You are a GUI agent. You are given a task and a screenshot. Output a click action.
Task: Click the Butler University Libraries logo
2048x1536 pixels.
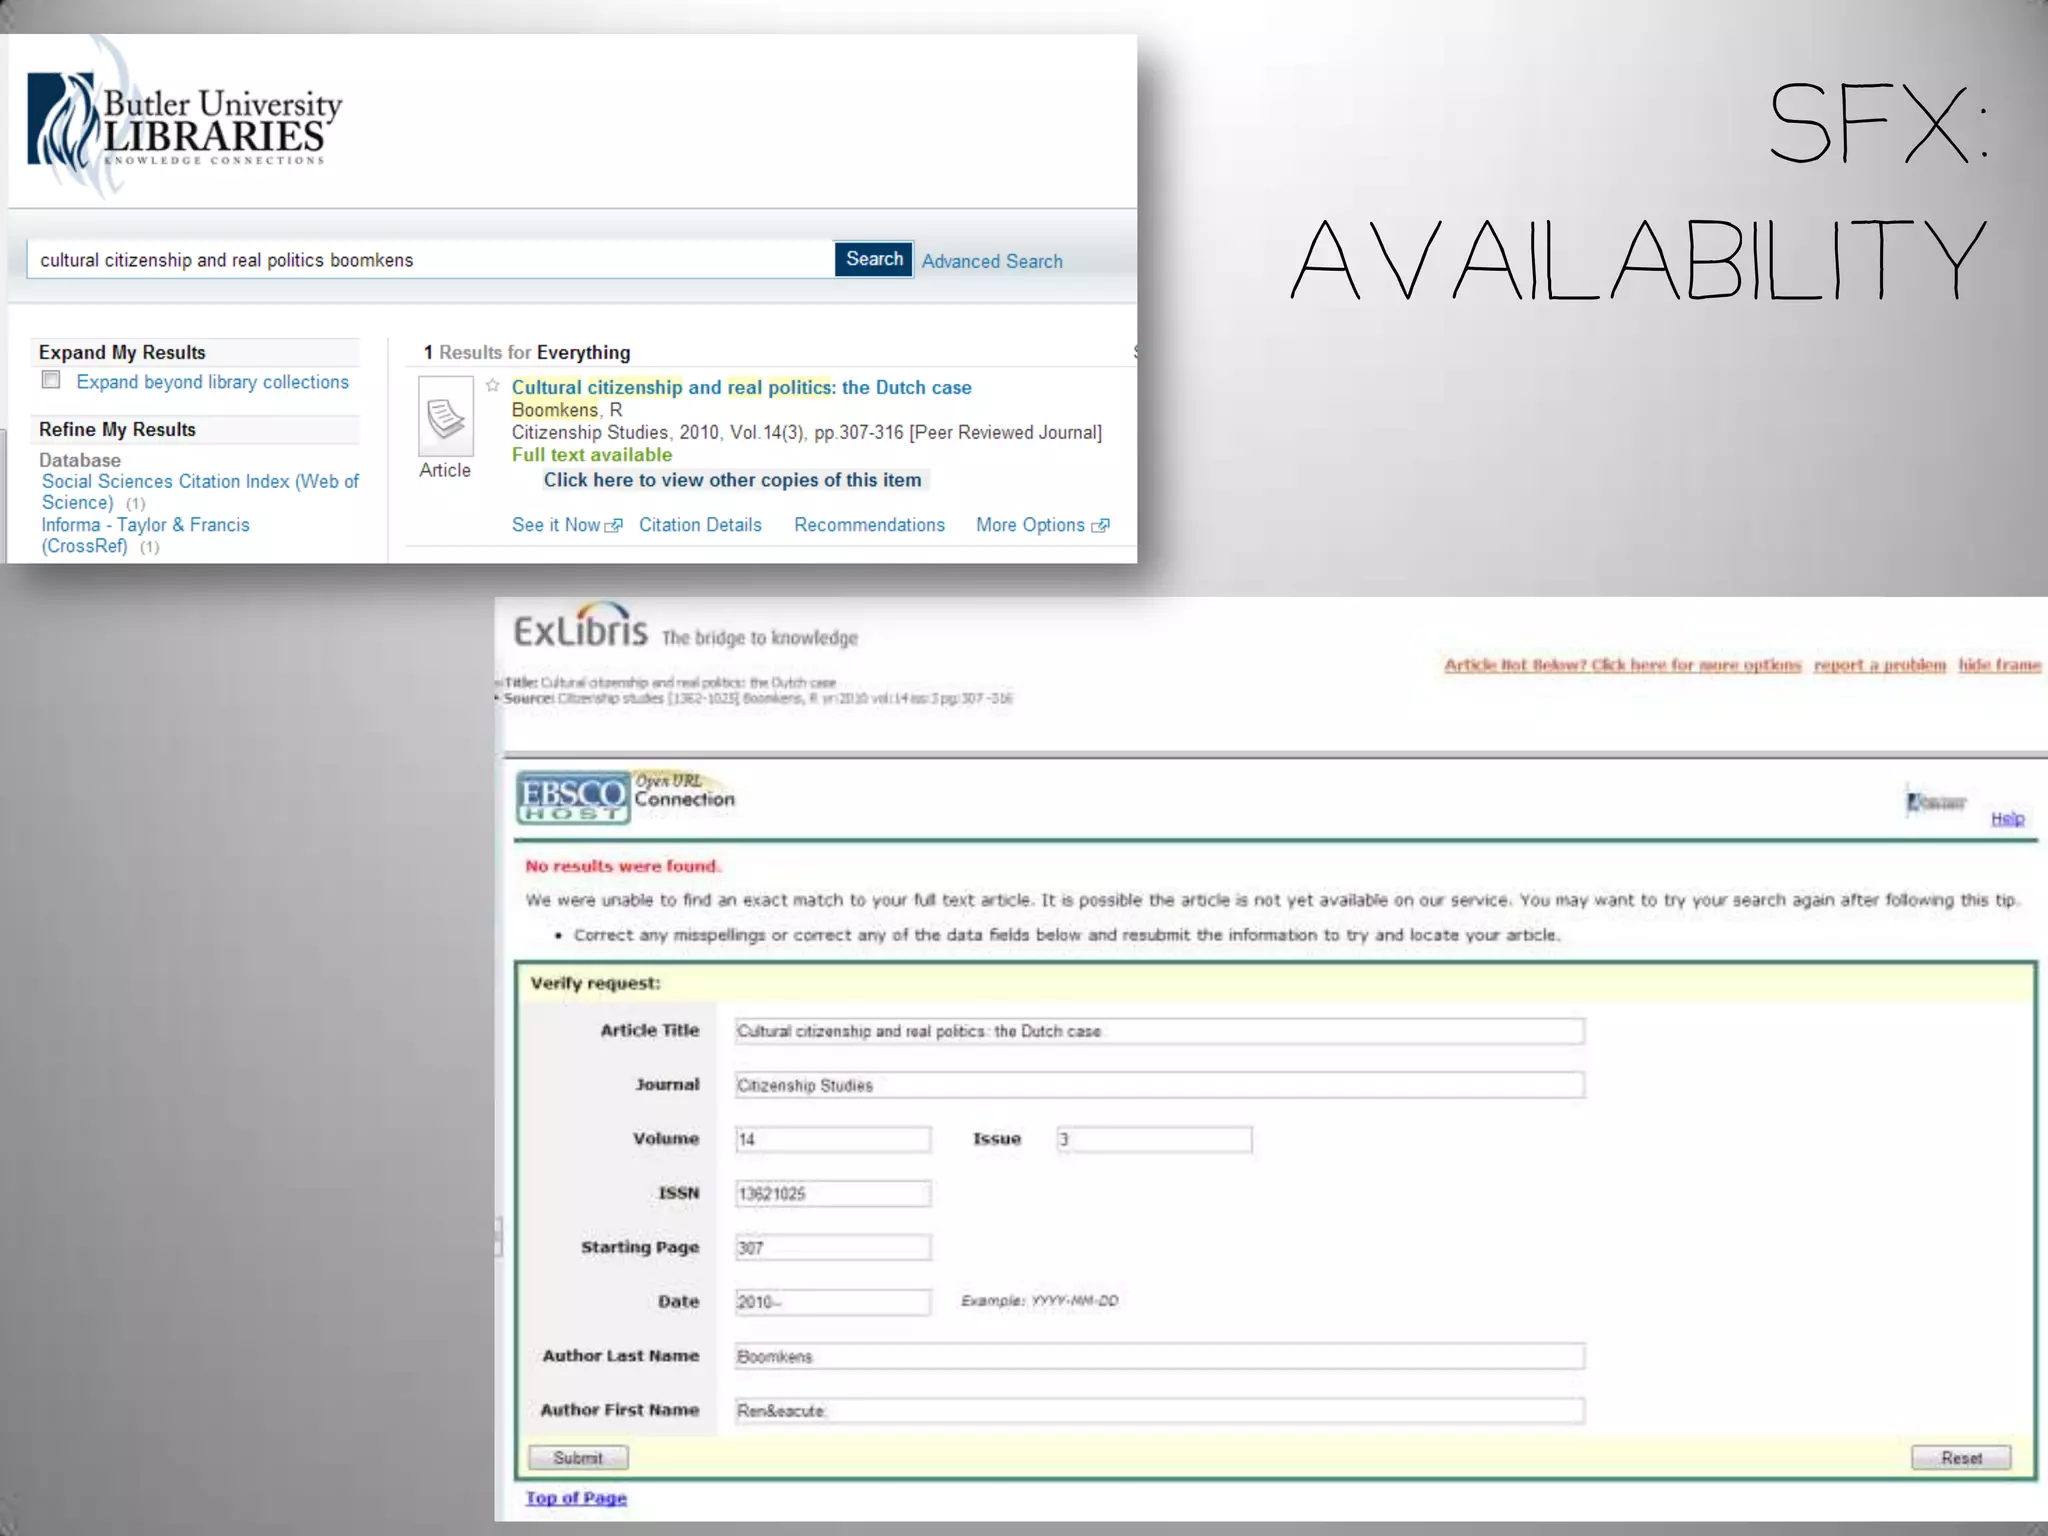click(x=184, y=122)
